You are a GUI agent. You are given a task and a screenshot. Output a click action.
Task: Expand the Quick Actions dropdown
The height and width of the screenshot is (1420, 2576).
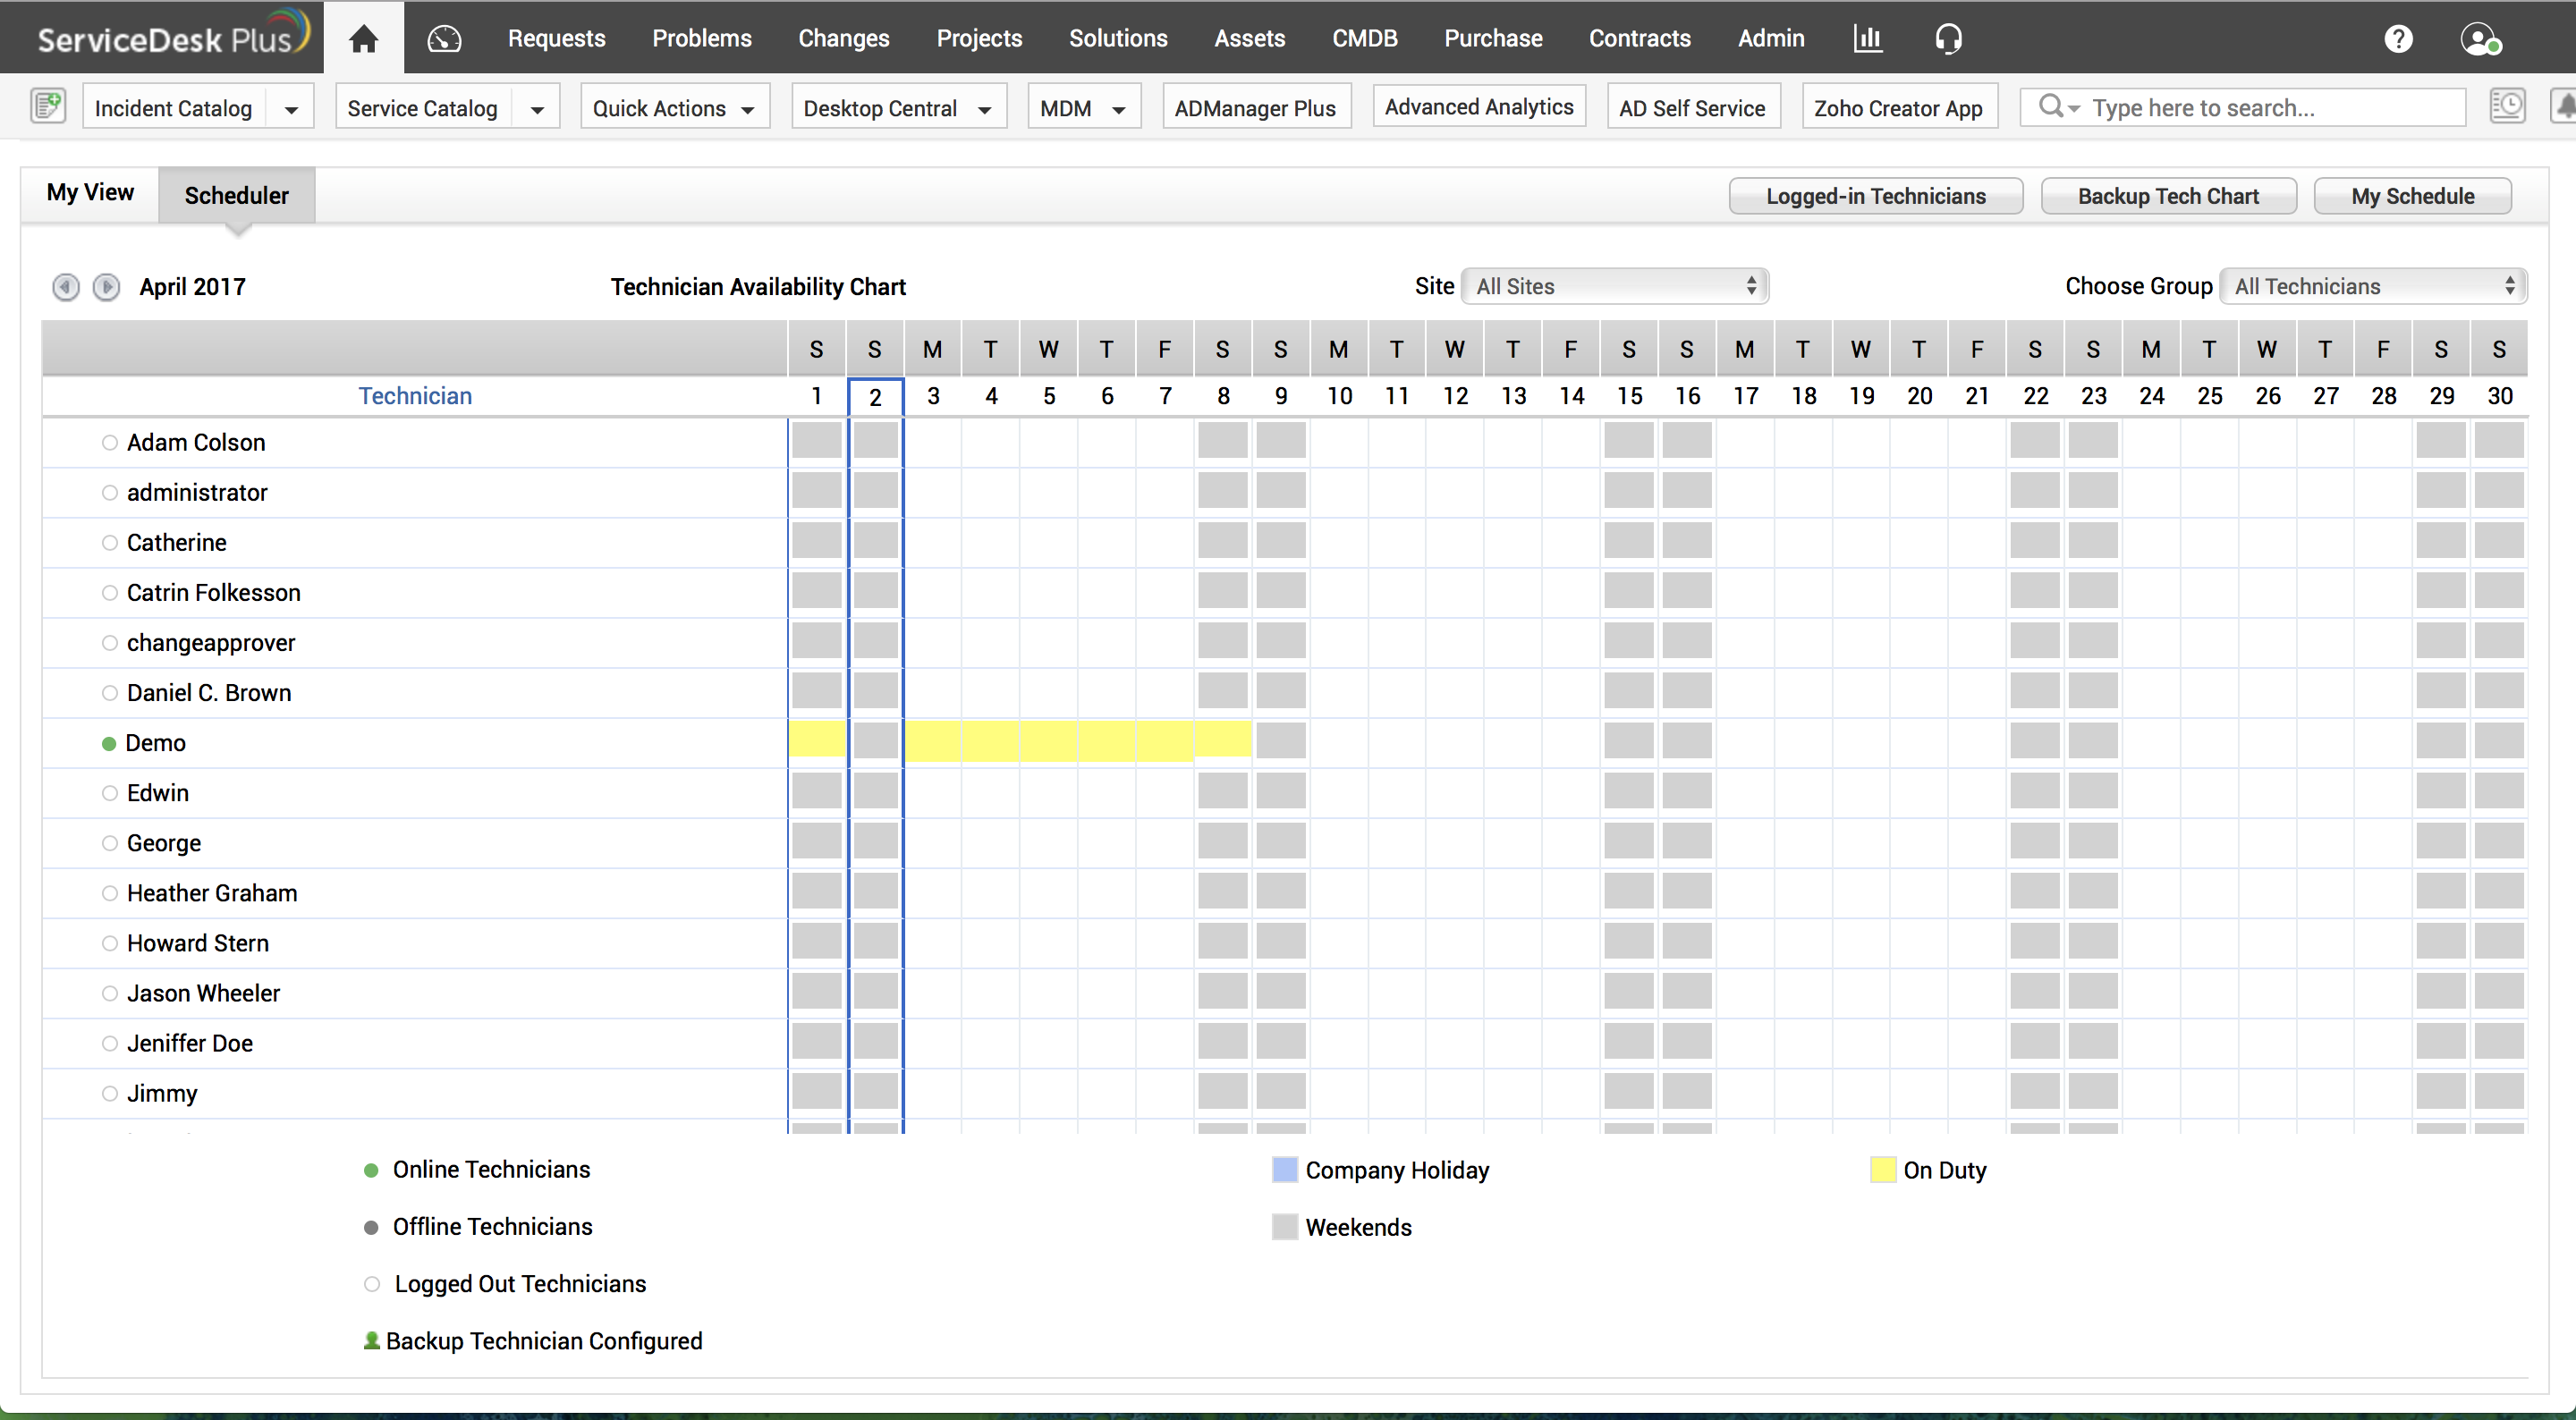click(674, 108)
